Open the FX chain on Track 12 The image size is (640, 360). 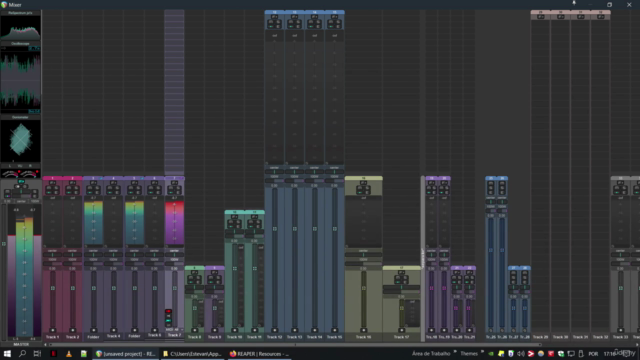point(274,17)
